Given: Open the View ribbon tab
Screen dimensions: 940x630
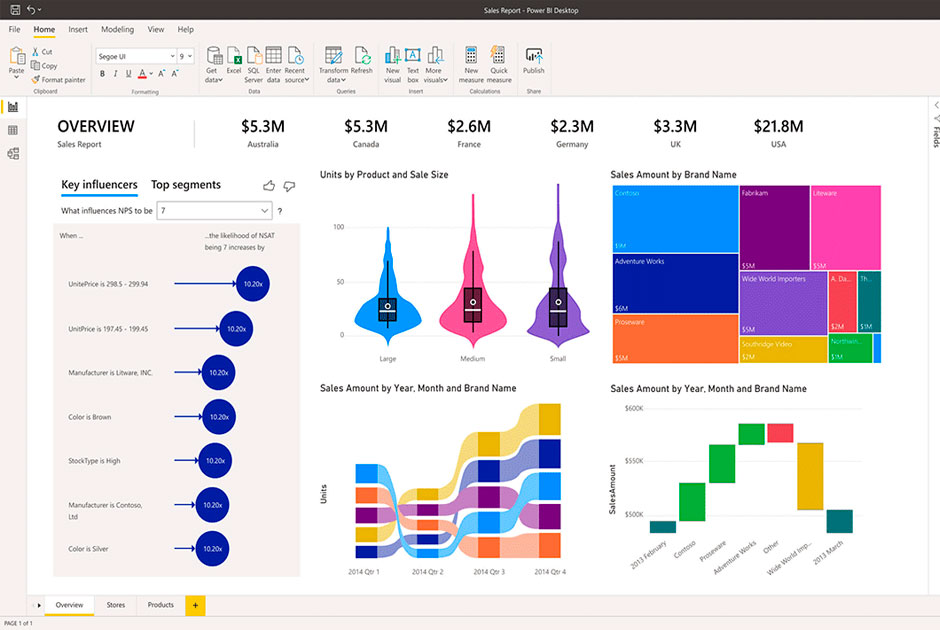Looking at the screenshot, I should pos(156,29).
